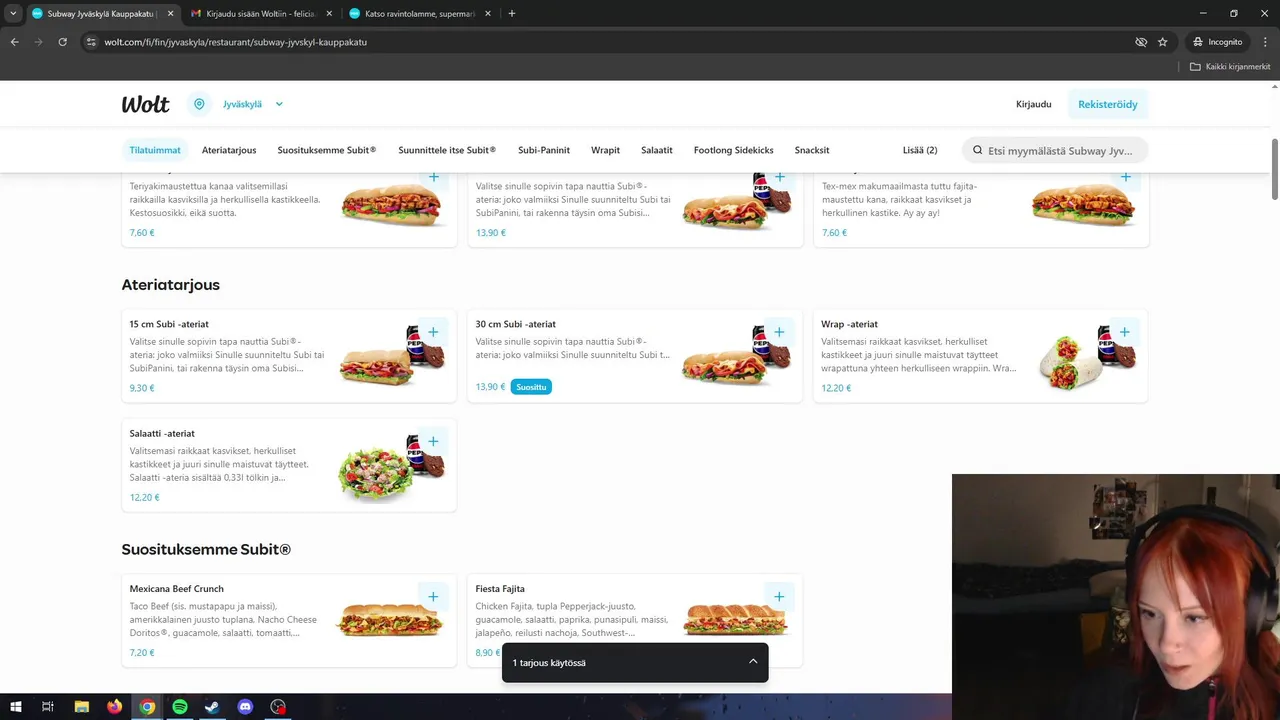Image resolution: width=1280 pixels, height=720 pixels.
Task: Open the Chrome three-dot menu
Action: click(x=1264, y=42)
